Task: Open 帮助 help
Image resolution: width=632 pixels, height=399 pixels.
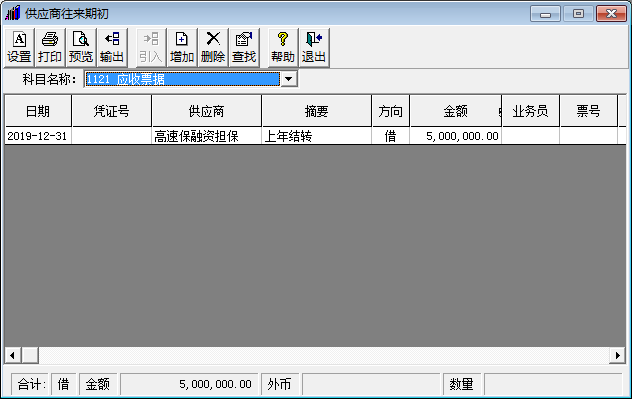Action: [283, 48]
